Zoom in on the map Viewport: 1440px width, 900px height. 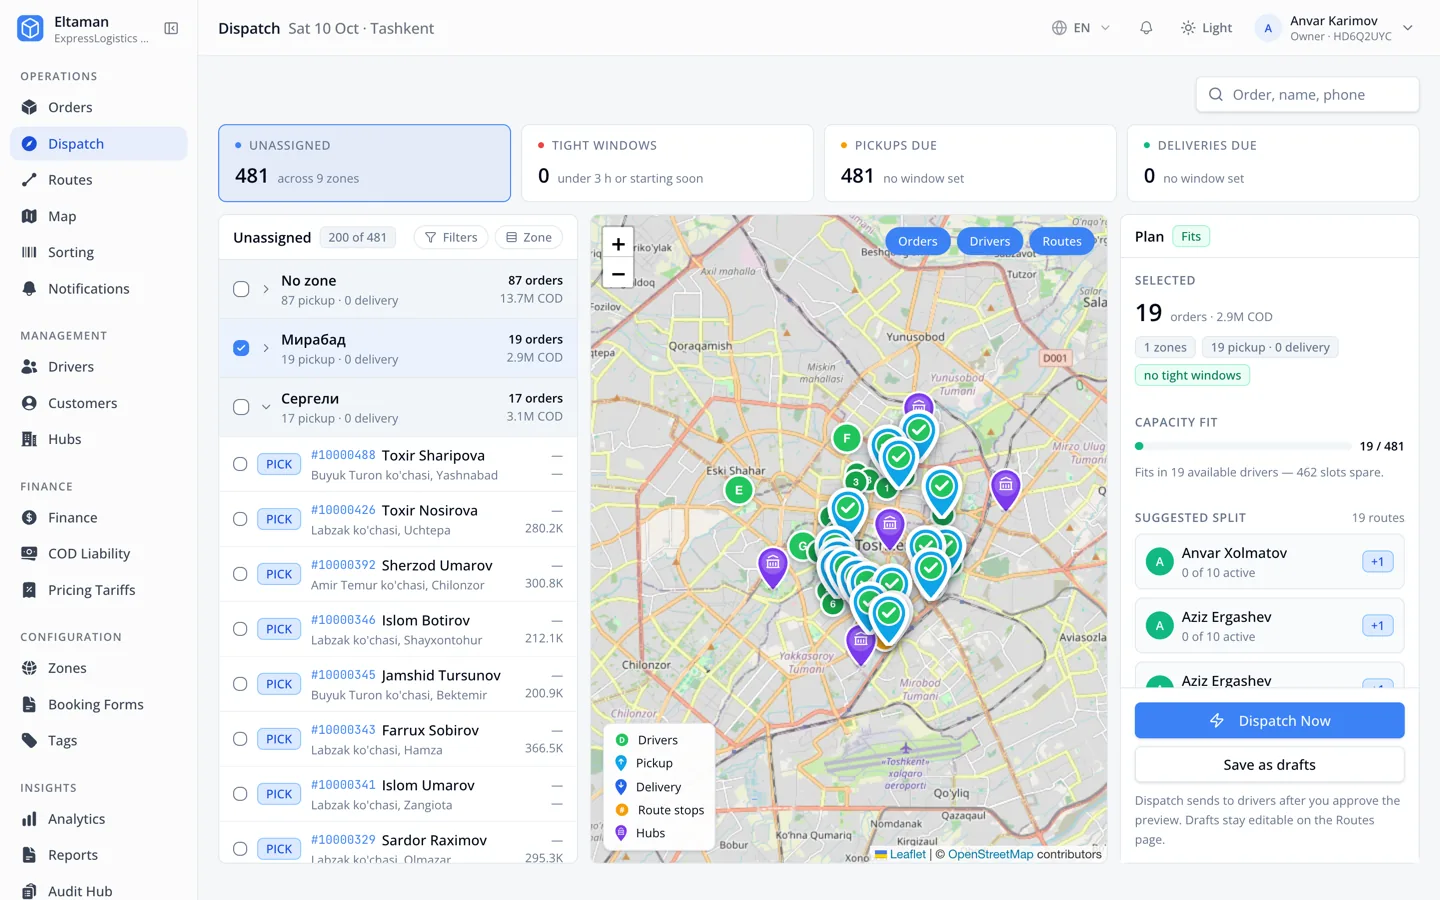coord(618,244)
